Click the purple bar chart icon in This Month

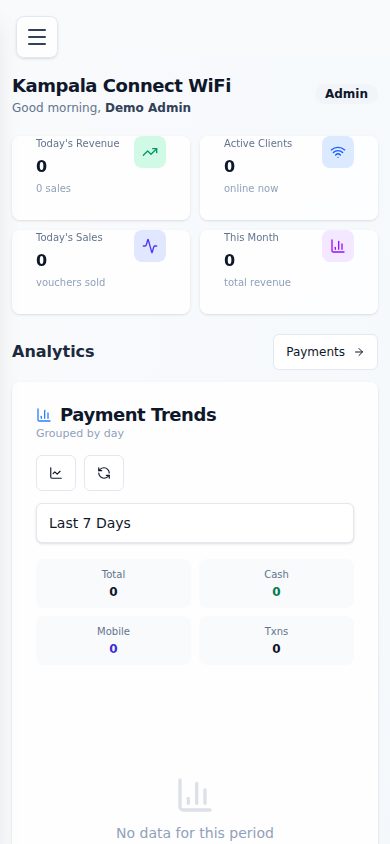click(338, 246)
